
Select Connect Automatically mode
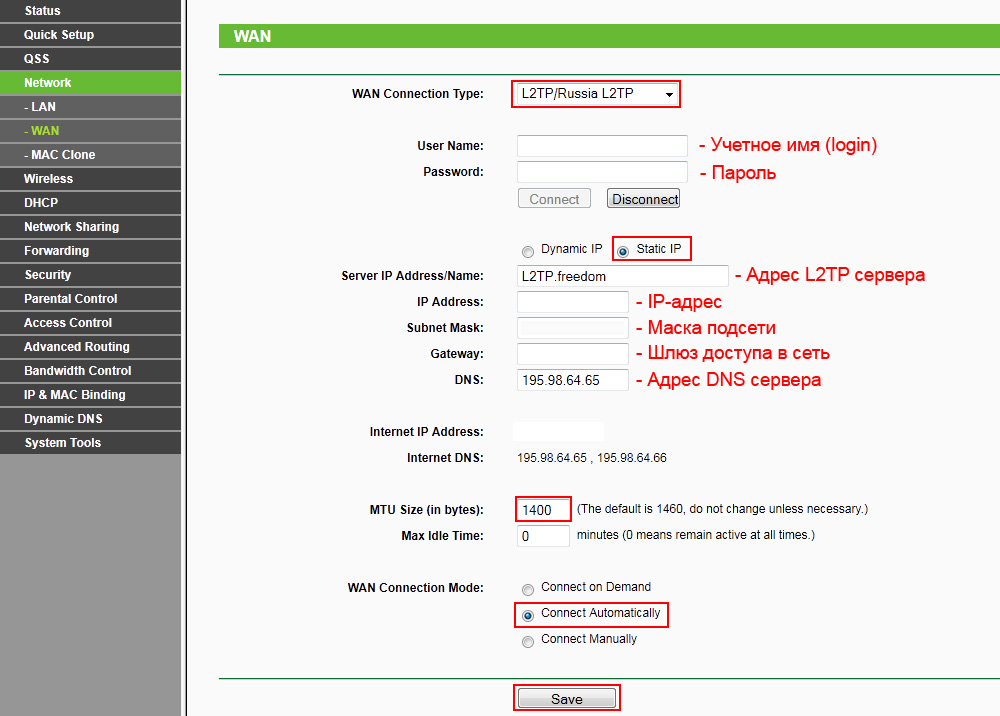527,615
